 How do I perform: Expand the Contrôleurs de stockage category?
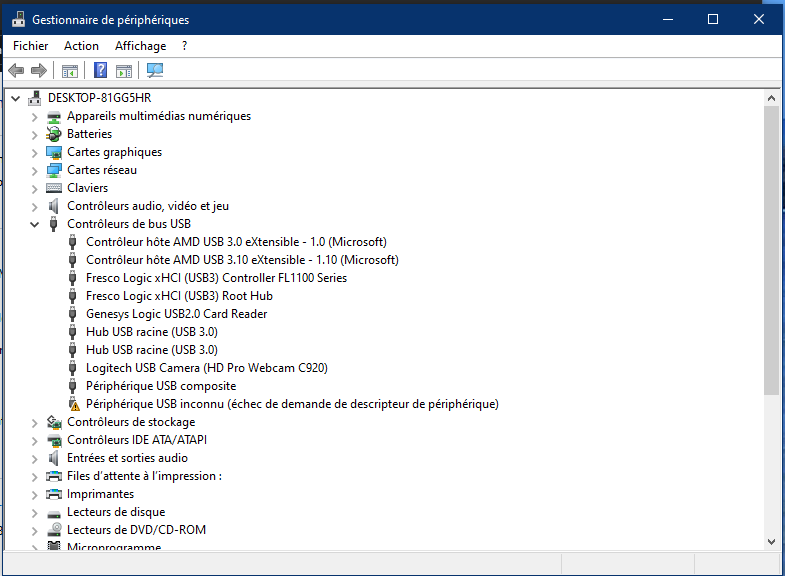point(34,422)
